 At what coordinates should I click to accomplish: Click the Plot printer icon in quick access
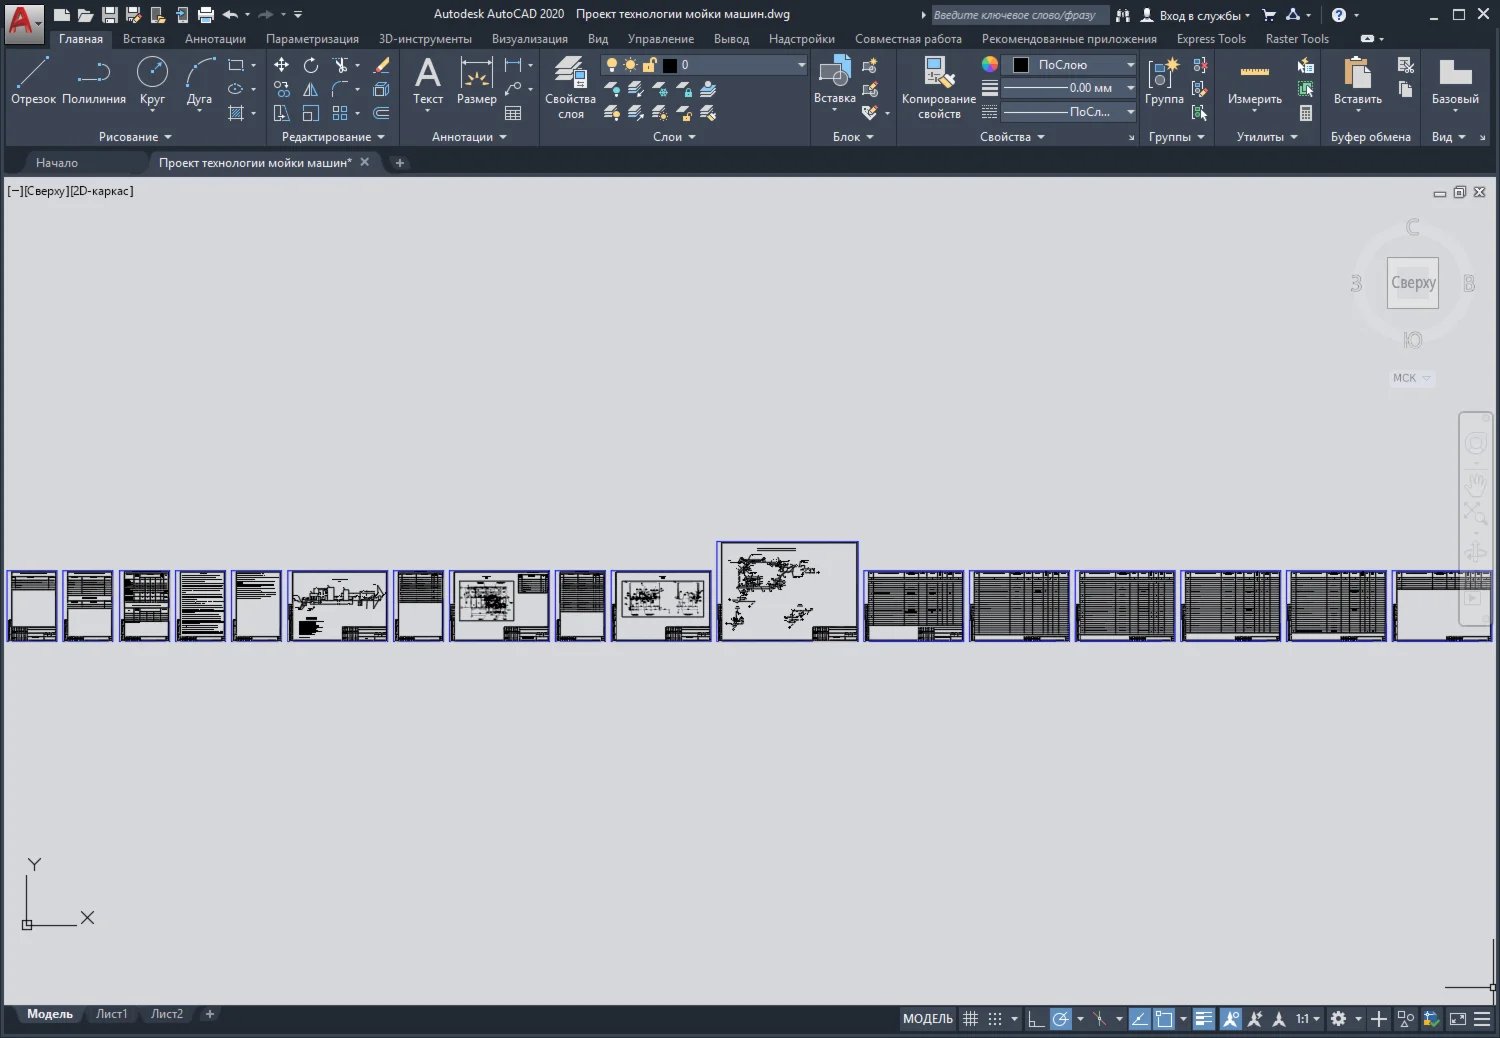coord(205,14)
